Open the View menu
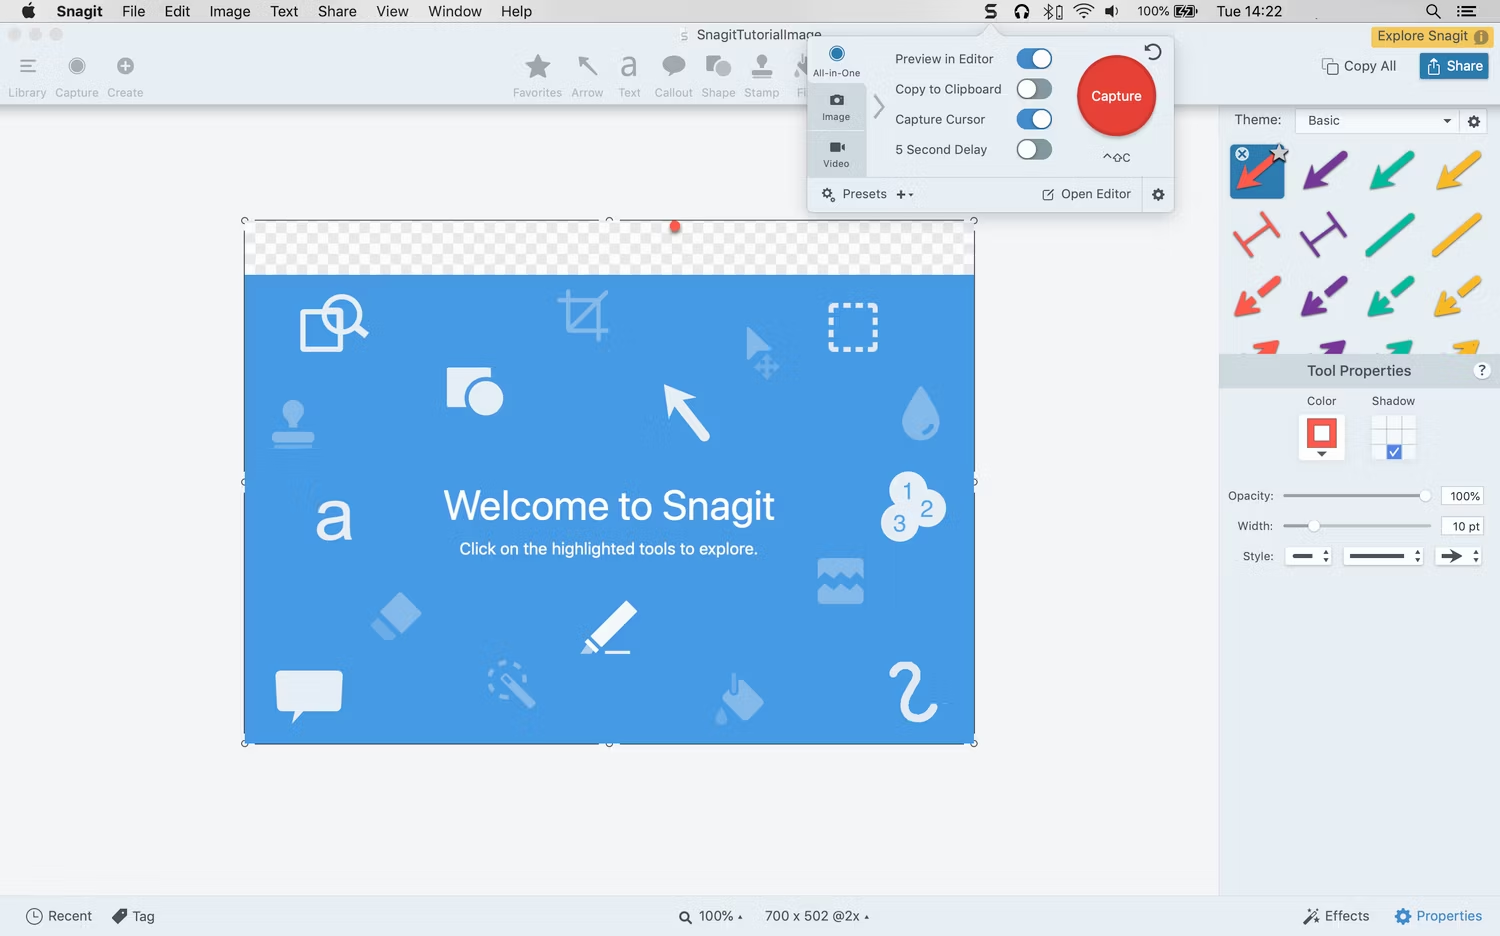This screenshot has height=936, width=1500. click(x=392, y=11)
